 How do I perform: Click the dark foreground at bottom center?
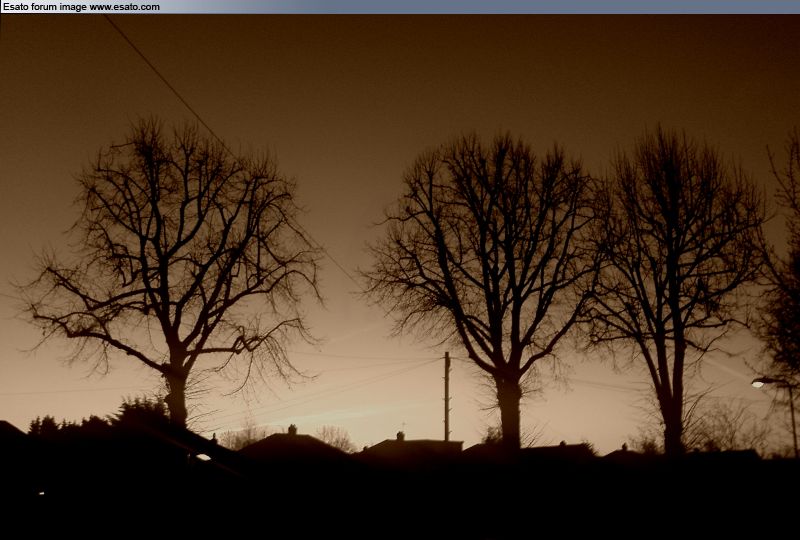tap(400, 500)
